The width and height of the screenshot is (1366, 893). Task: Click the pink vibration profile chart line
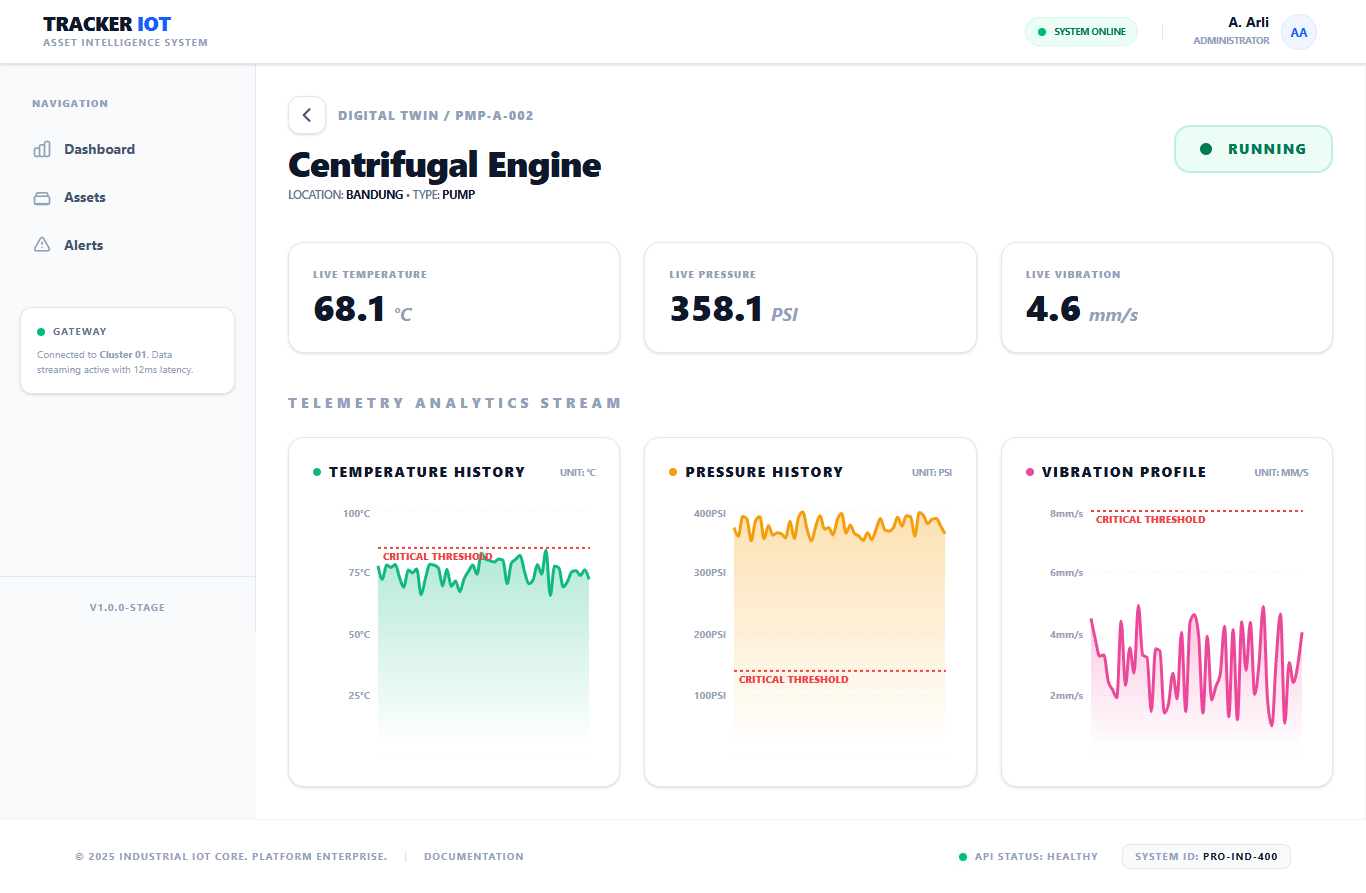click(x=1196, y=665)
